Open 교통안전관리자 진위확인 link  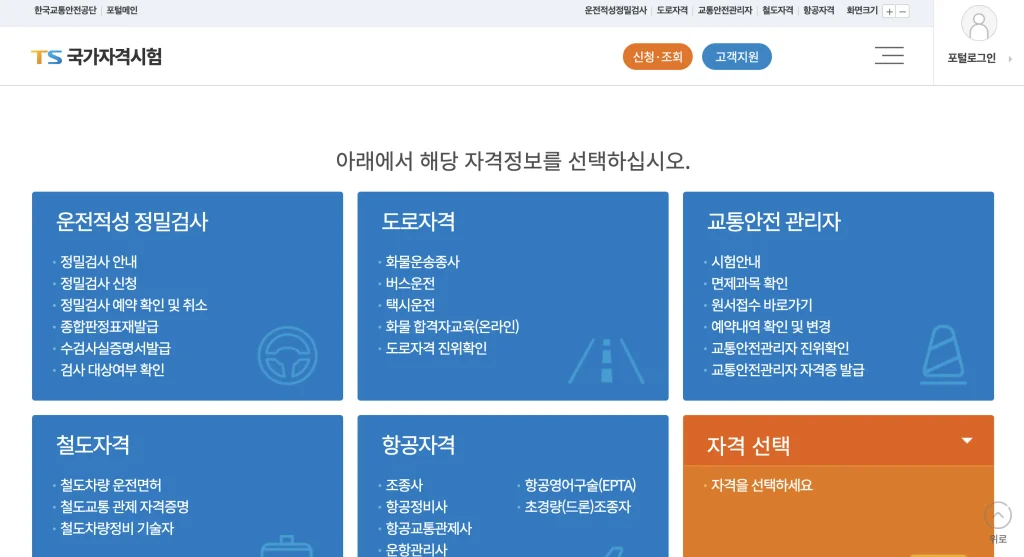click(780, 348)
